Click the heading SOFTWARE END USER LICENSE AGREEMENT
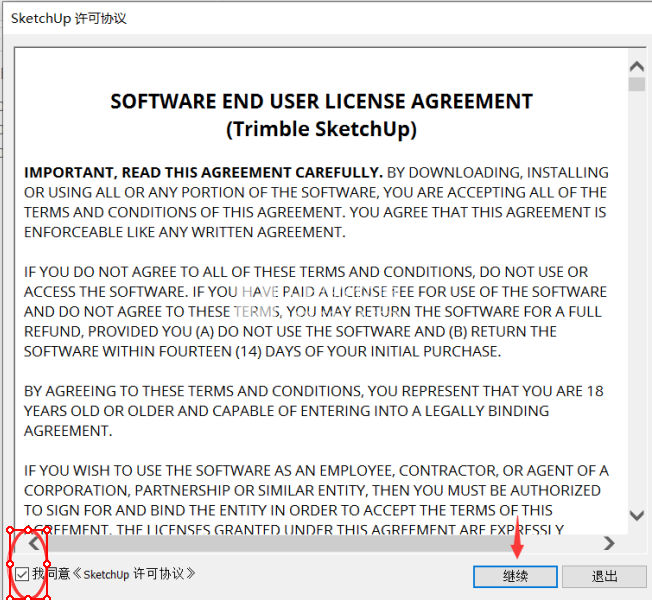The image size is (652, 600). [x=321, y=101]
